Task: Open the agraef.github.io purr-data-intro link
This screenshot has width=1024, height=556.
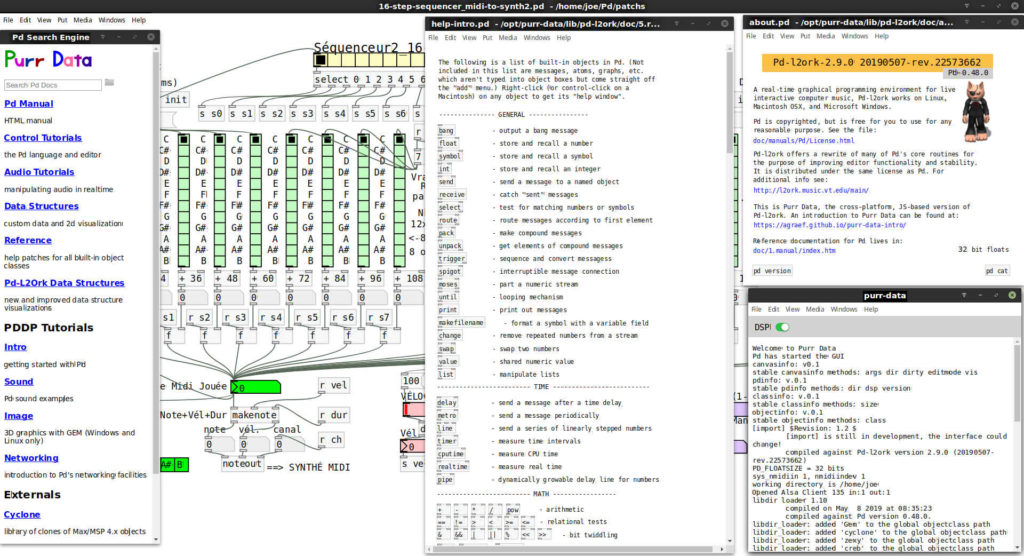Action: point(829,225)
